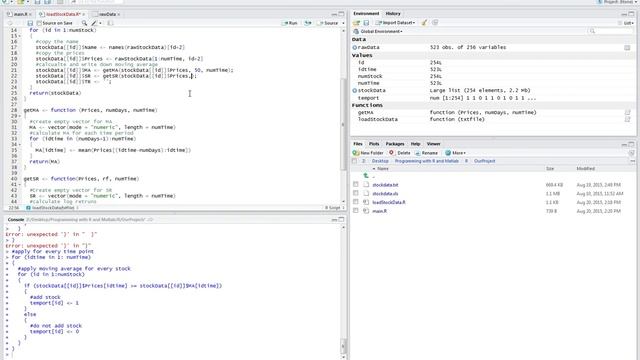This screenshot has height=360, width=640.
Task: Collapse code fold arrow at line 29
Action: click(x=20, y=116)
